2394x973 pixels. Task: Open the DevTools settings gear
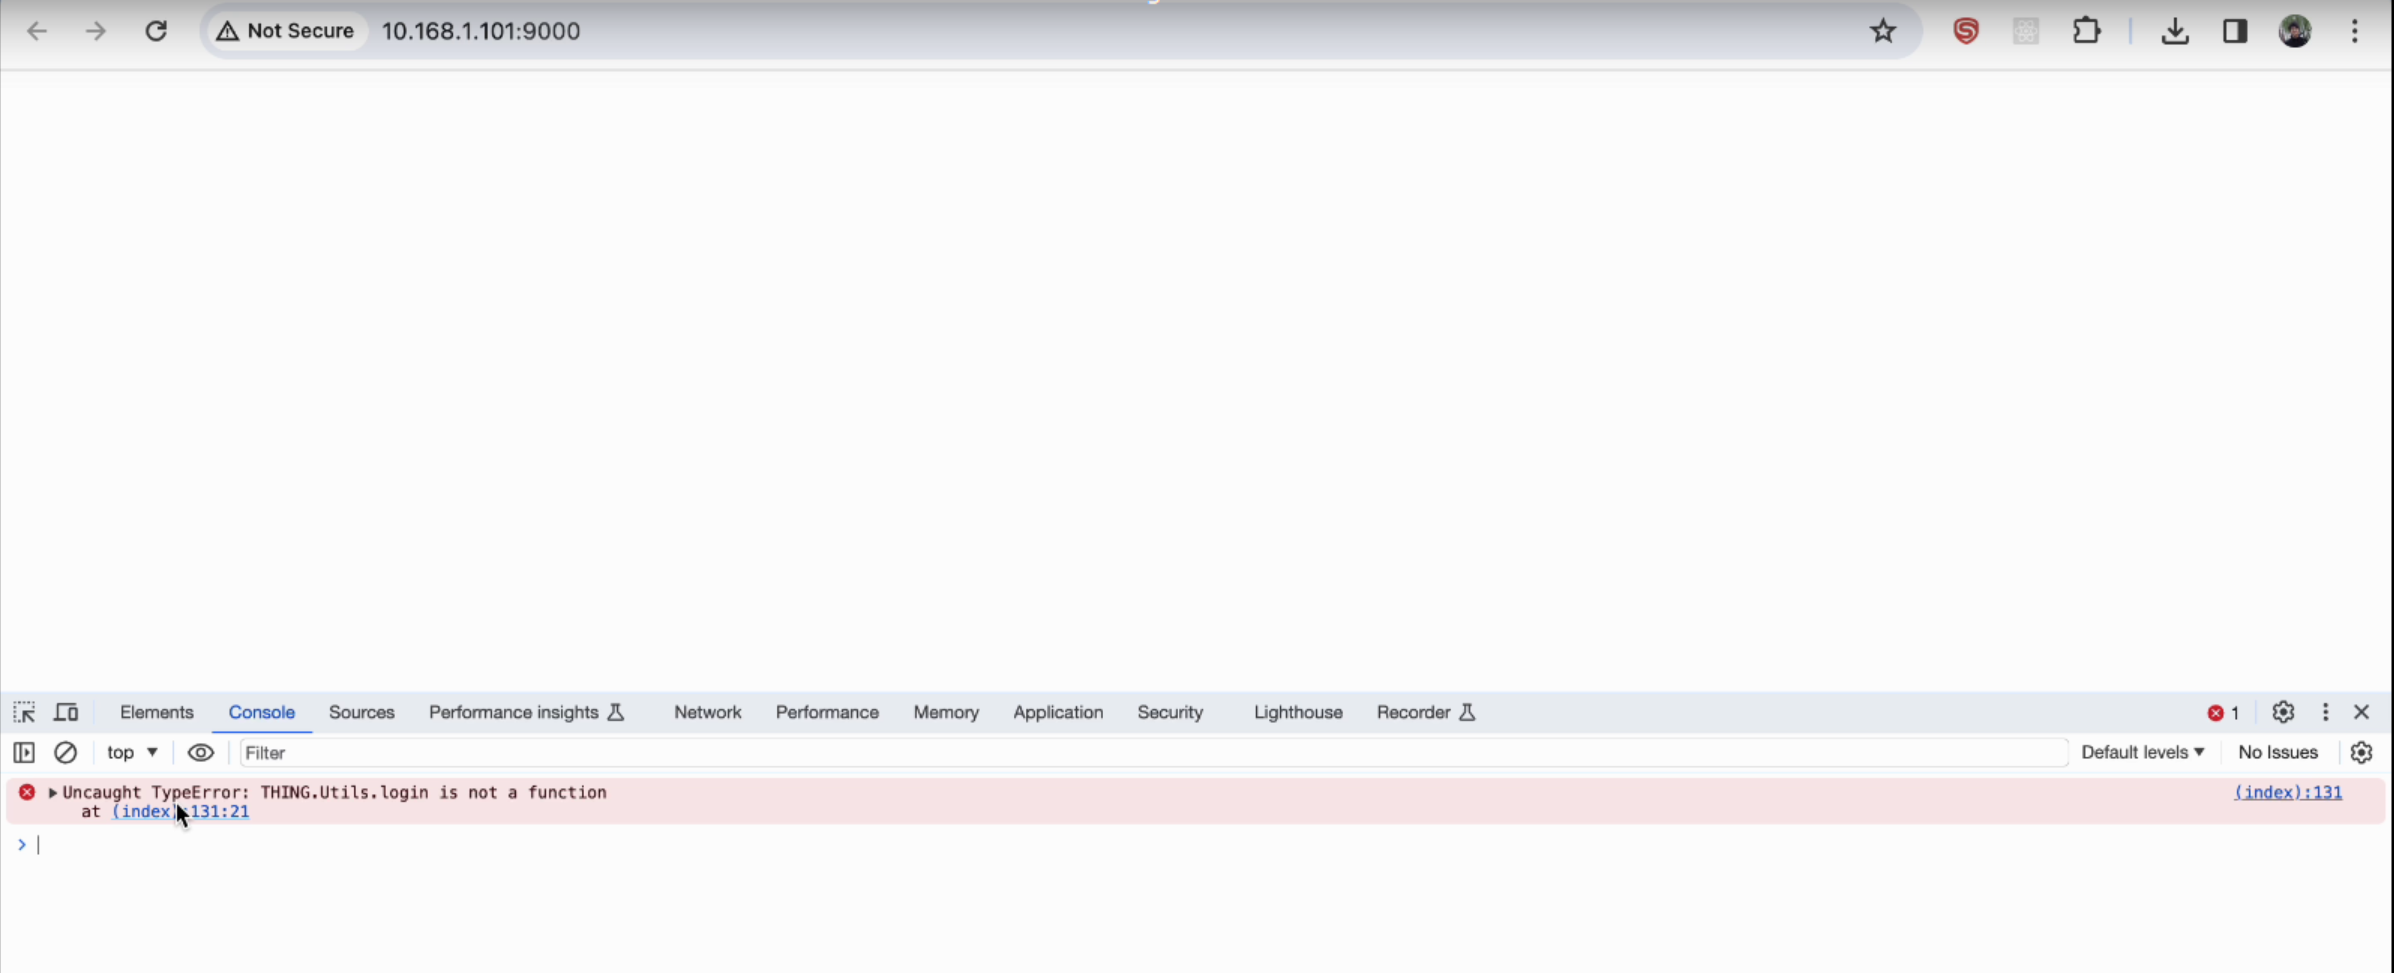[x=2282, y=712]
